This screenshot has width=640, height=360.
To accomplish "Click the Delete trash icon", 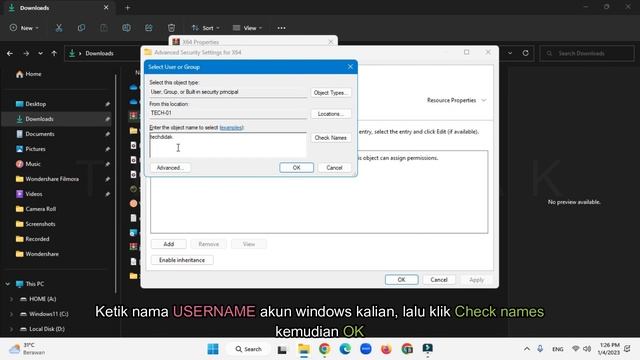I will 171,28.
